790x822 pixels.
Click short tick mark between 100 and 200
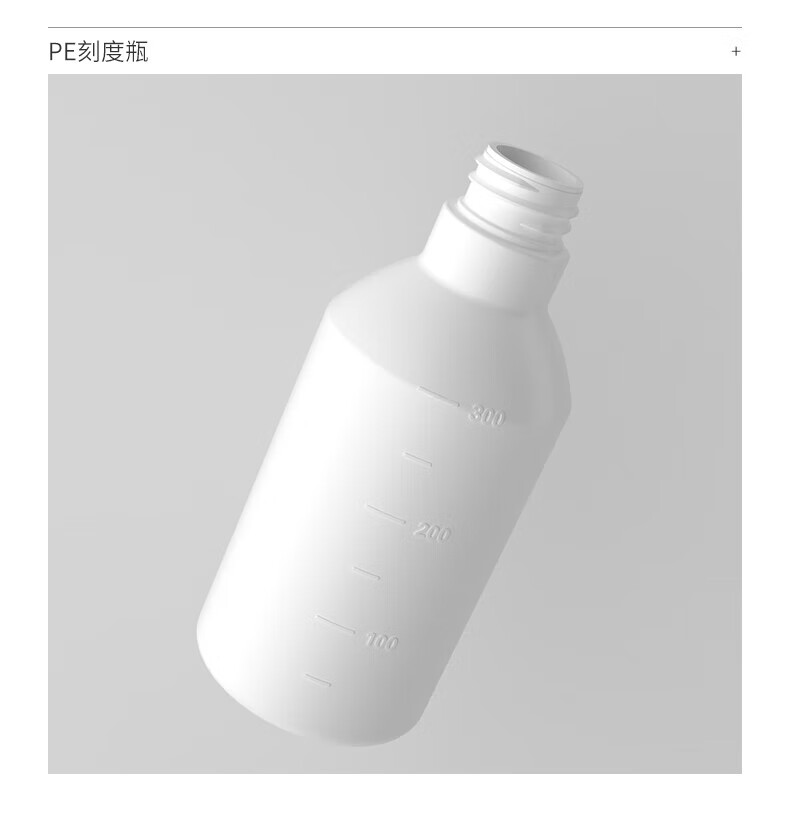coord(367,573)
